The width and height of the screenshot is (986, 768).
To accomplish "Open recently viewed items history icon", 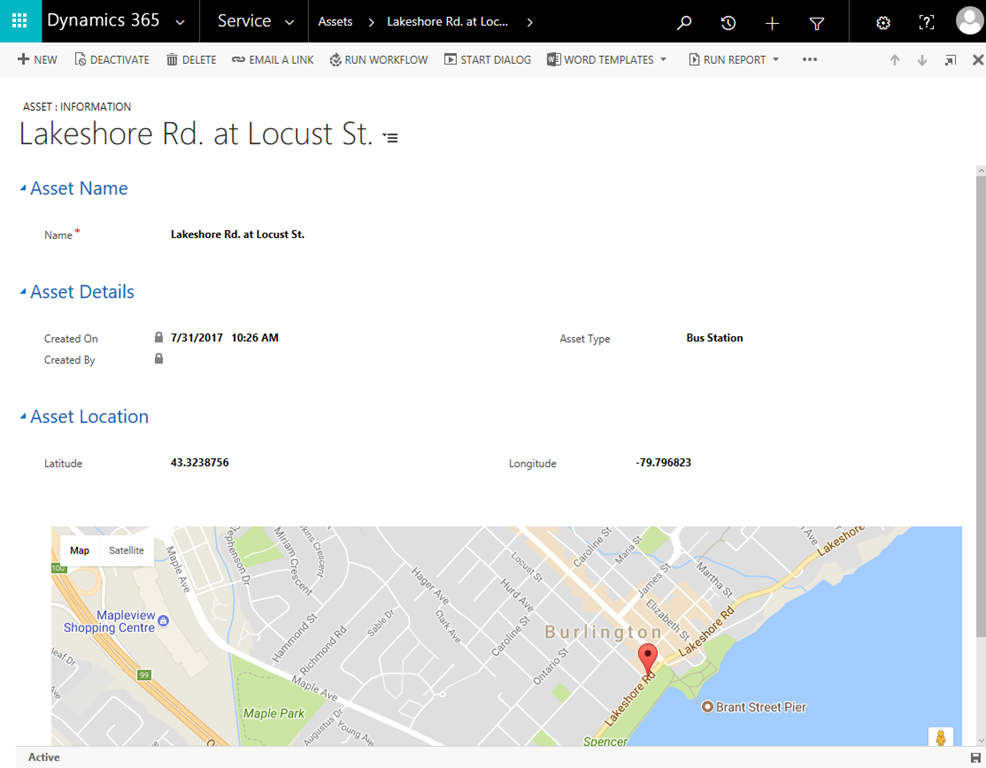I will click(728, 22).
